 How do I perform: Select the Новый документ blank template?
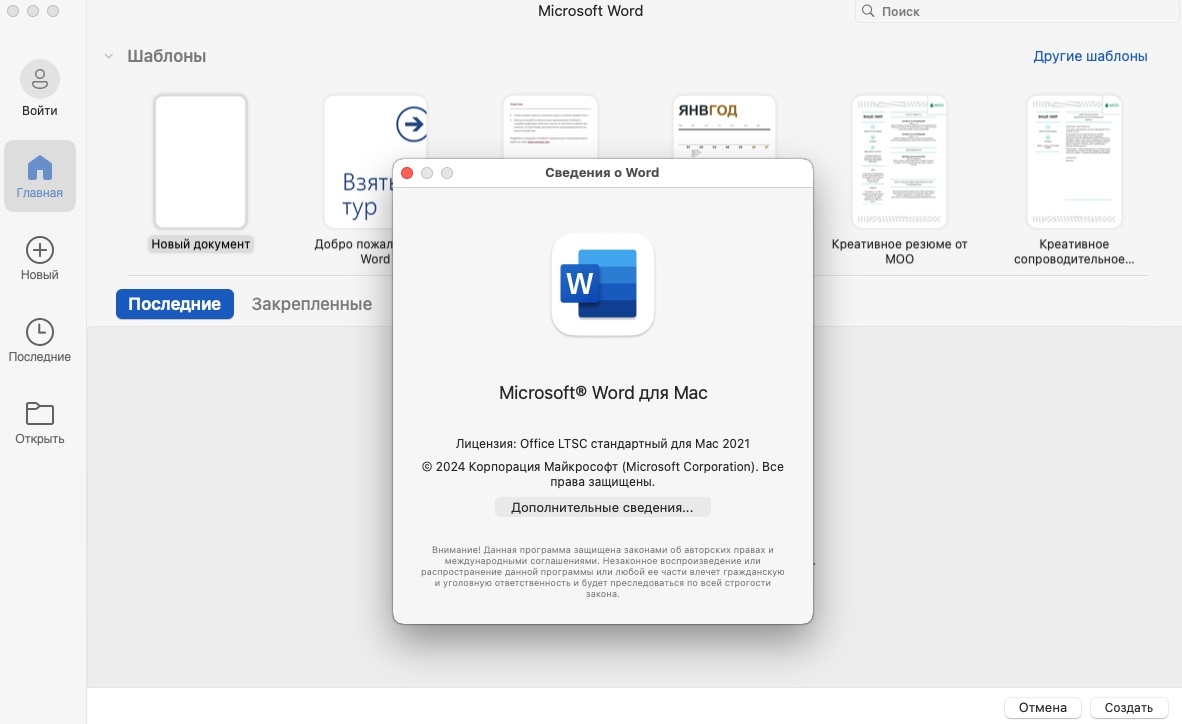200,162
